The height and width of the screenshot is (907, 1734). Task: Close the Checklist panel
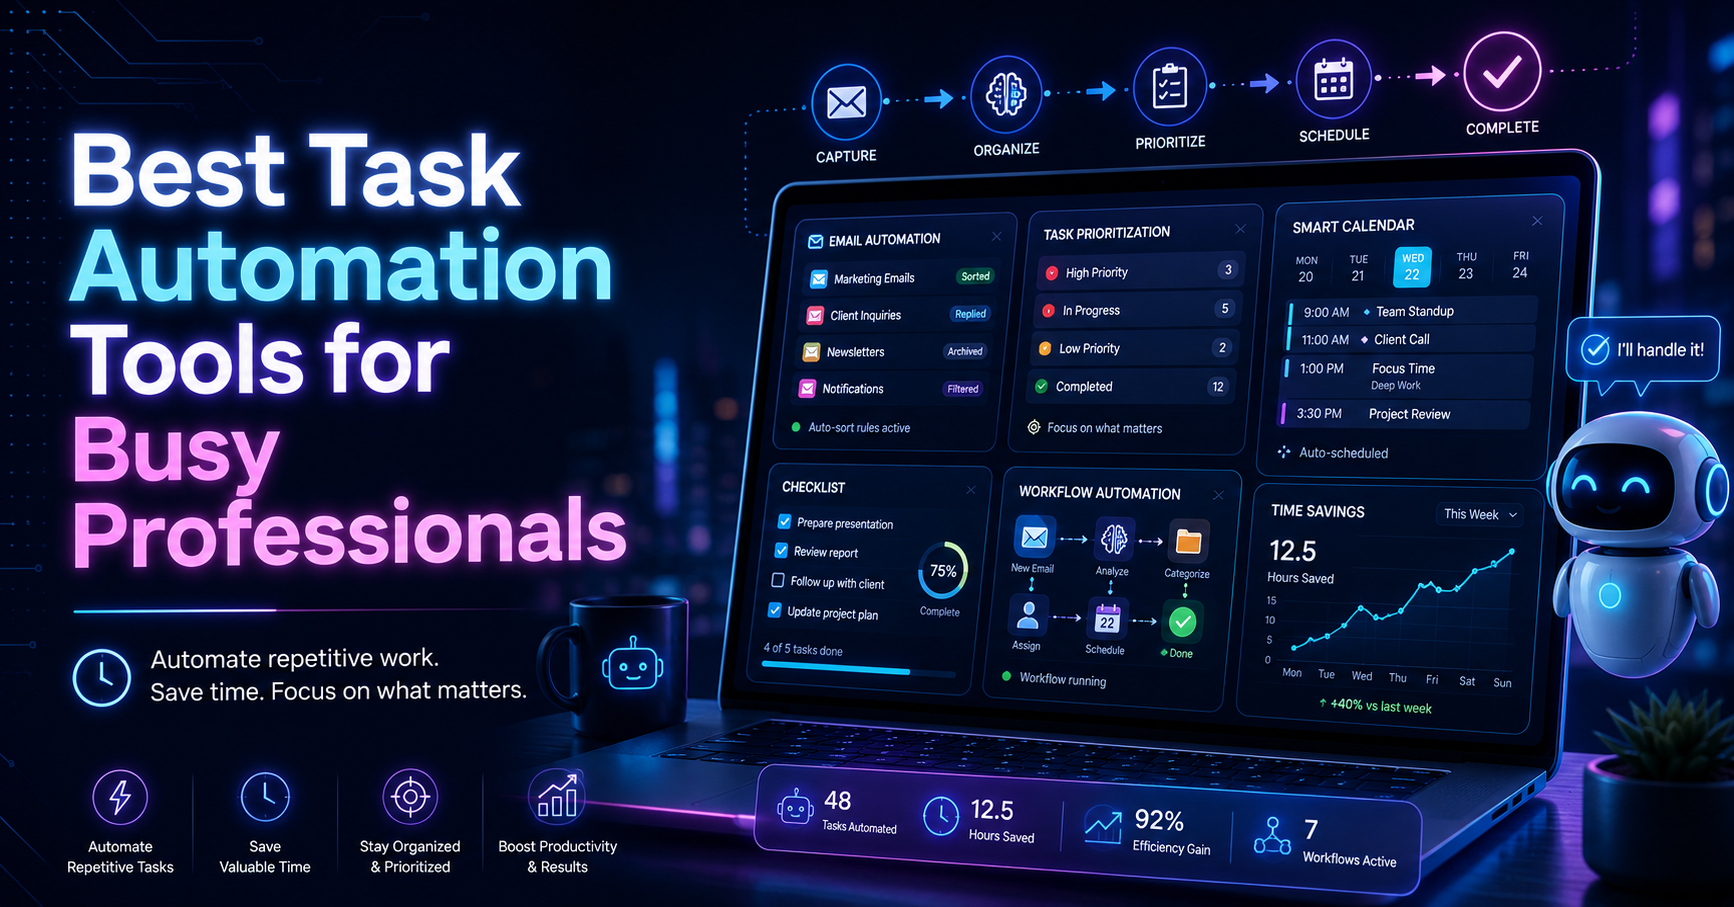tap(970, 490)
